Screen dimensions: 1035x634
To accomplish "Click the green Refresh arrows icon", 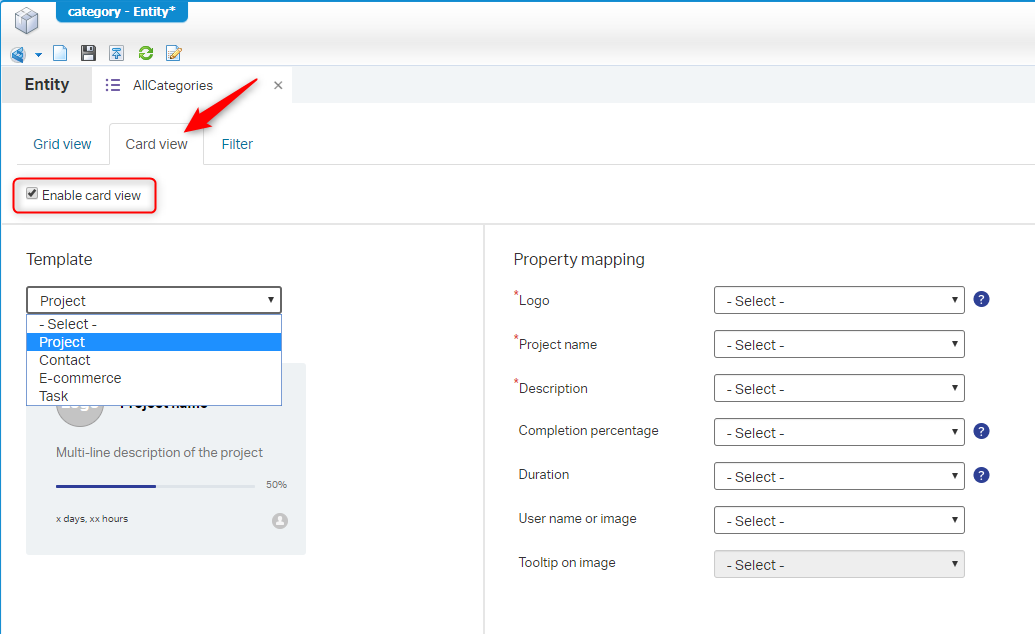I will [x=146, y=54].
